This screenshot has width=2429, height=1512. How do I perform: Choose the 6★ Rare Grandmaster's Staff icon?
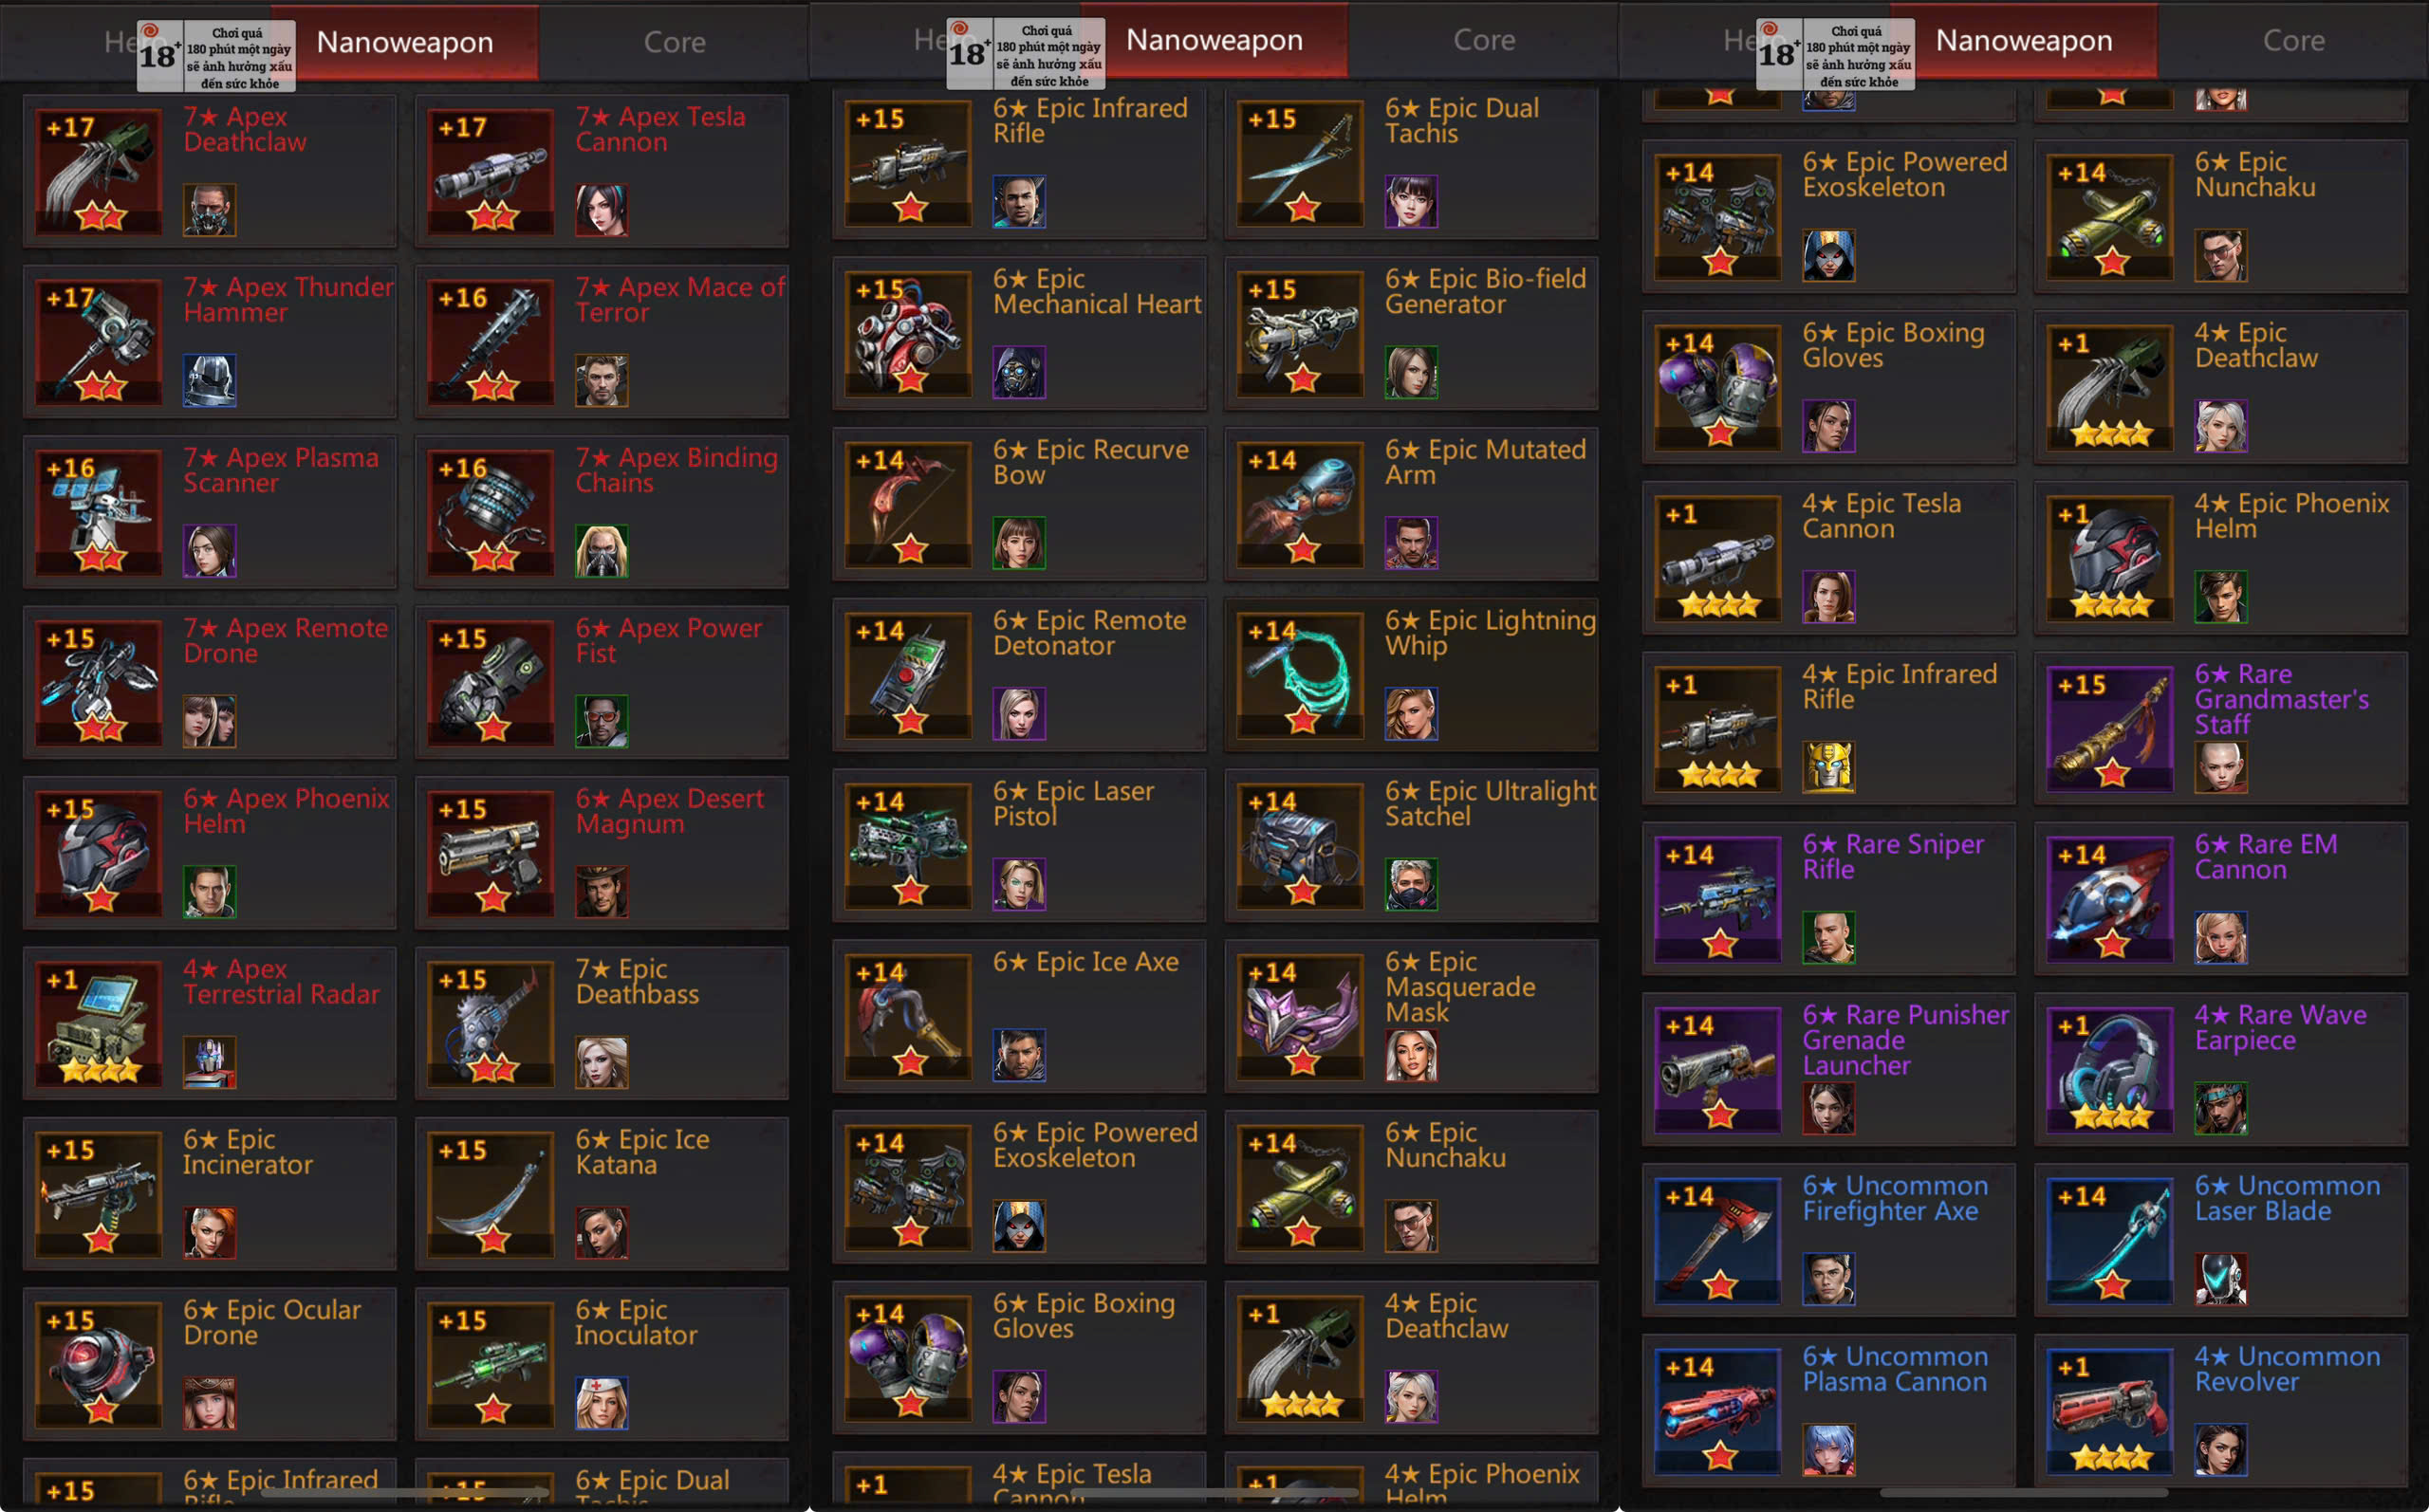coord(2110,729)
